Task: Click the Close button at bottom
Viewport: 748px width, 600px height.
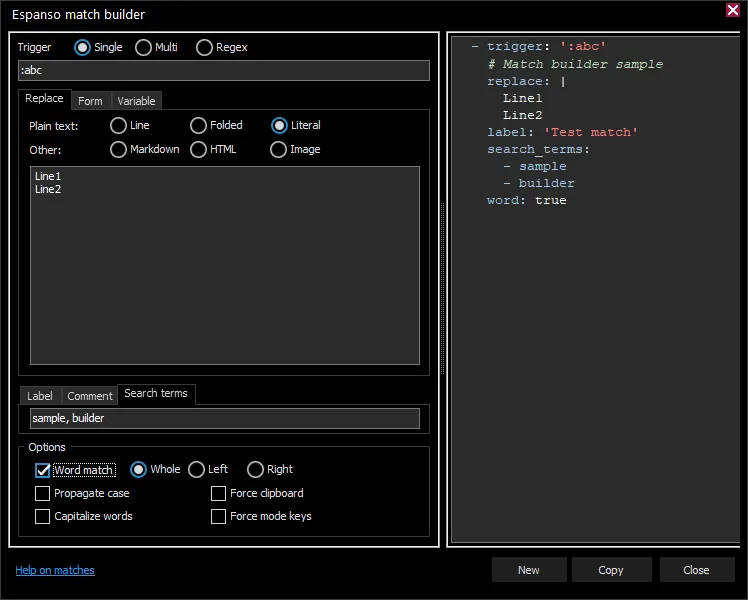Action: [696, 570]
